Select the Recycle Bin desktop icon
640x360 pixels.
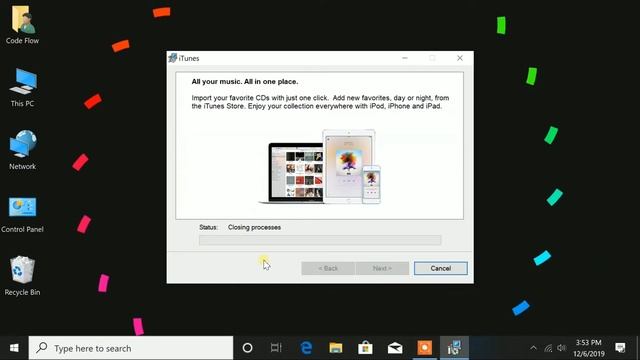22,276
